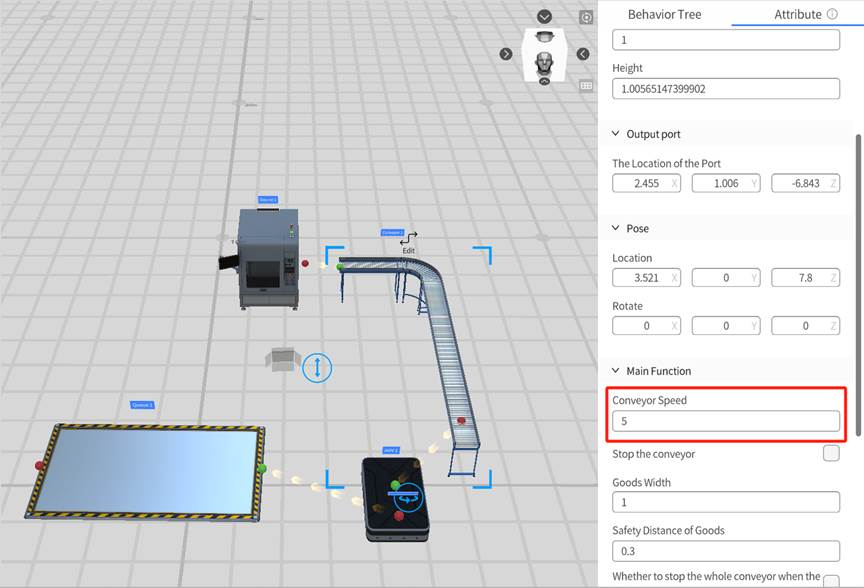Click the attribute panel vertical scrollbar

click(857, 285)
